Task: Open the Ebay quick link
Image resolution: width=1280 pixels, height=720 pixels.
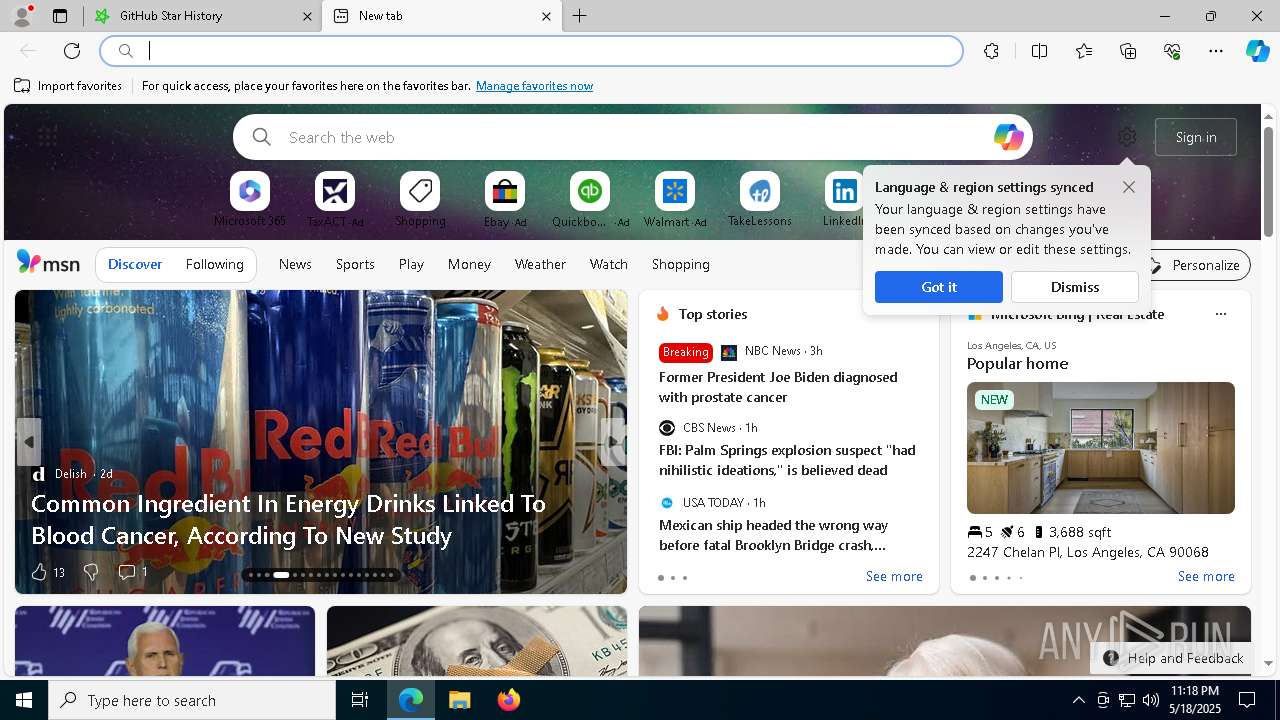Action: (x=505, y=200)
